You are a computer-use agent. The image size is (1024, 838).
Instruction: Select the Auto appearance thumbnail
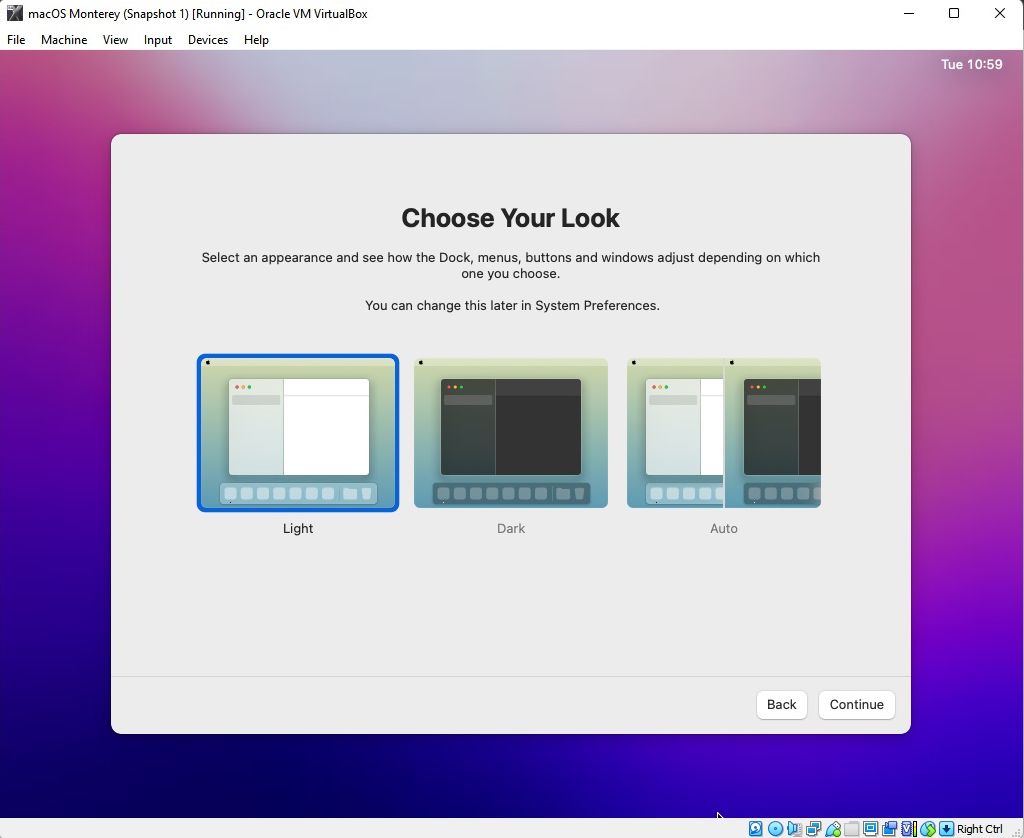[724, 433]
